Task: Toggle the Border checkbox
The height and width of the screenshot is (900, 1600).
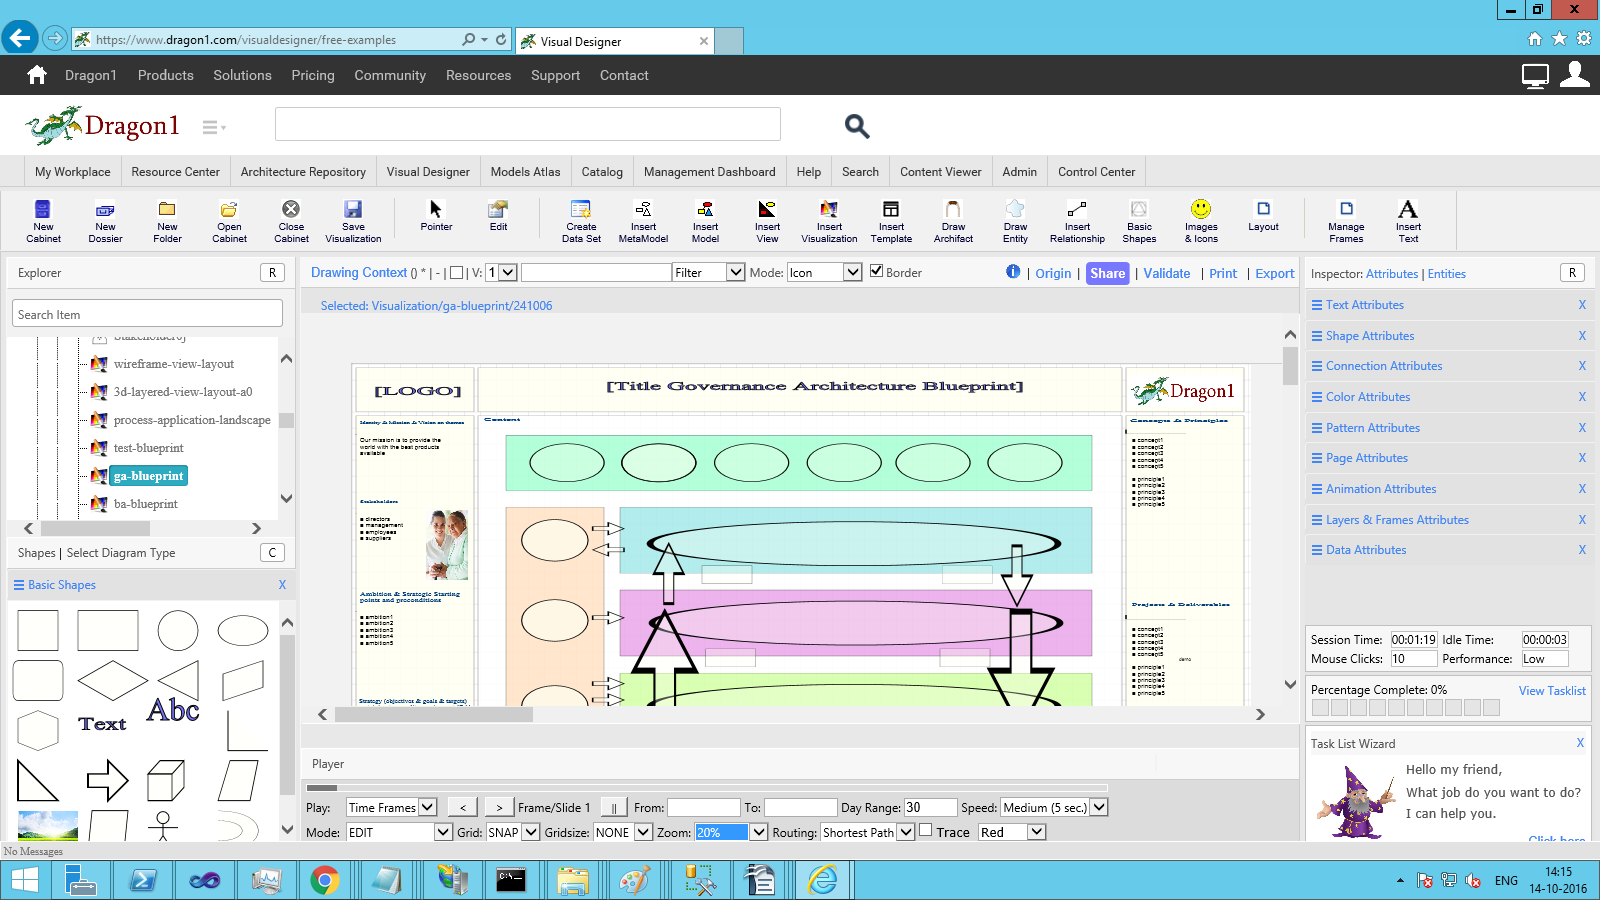Action: pyautogui.click(x=877, y=271)
